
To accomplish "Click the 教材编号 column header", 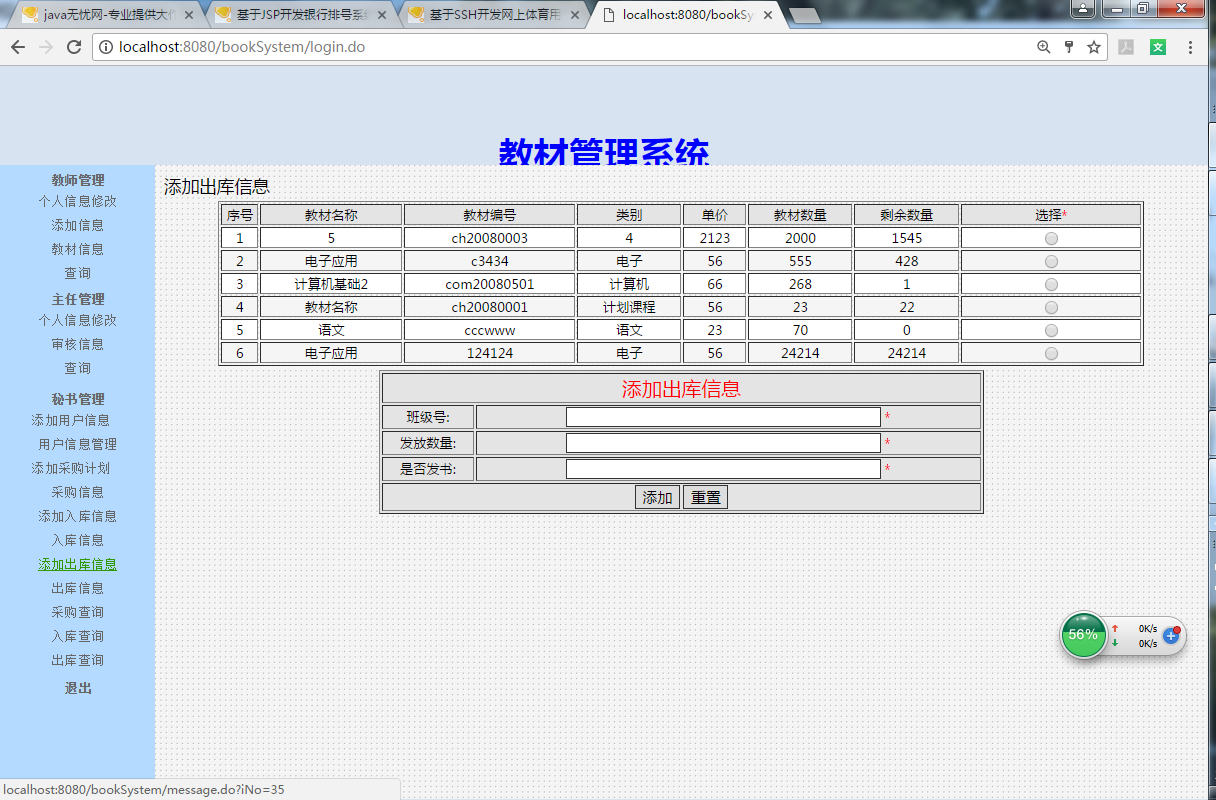I will tap(489, 215).
